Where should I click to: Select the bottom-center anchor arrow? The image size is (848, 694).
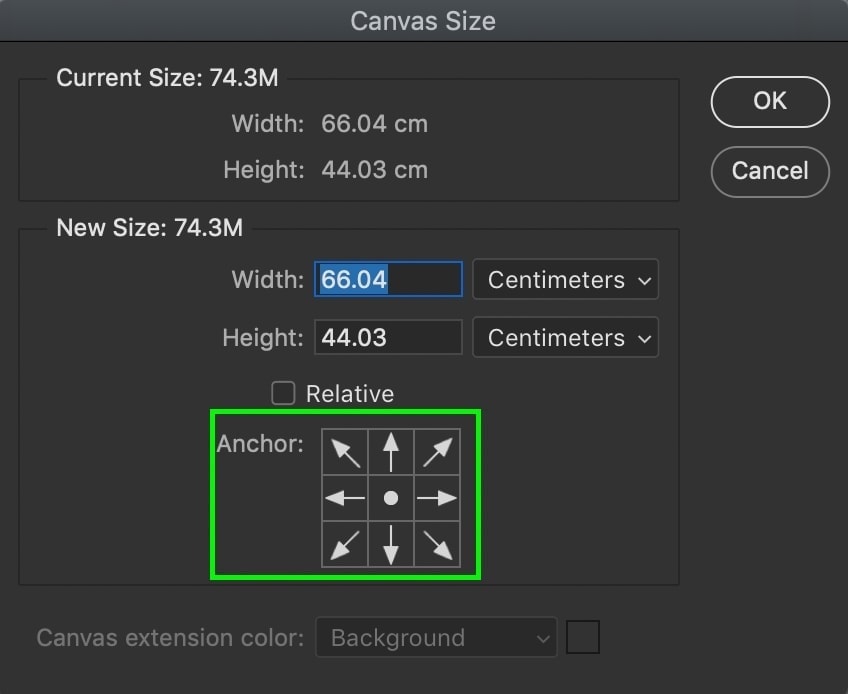pos(391,543)
